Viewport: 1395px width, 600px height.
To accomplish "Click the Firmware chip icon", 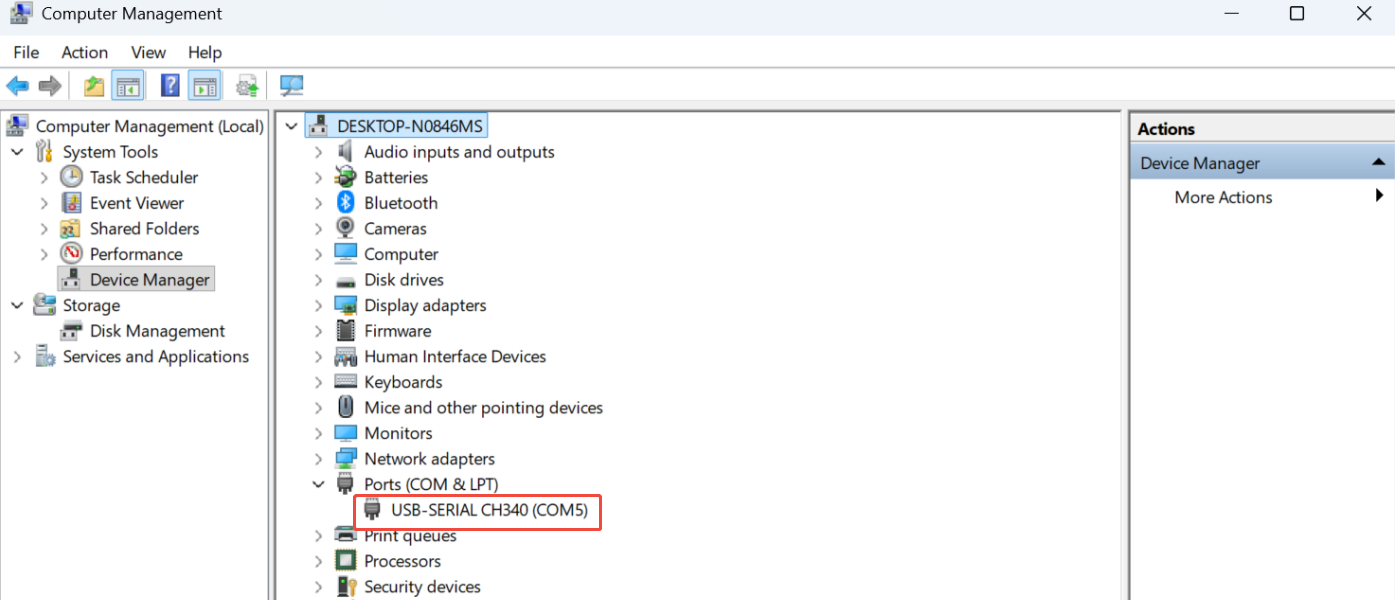I will click(346, 331).
